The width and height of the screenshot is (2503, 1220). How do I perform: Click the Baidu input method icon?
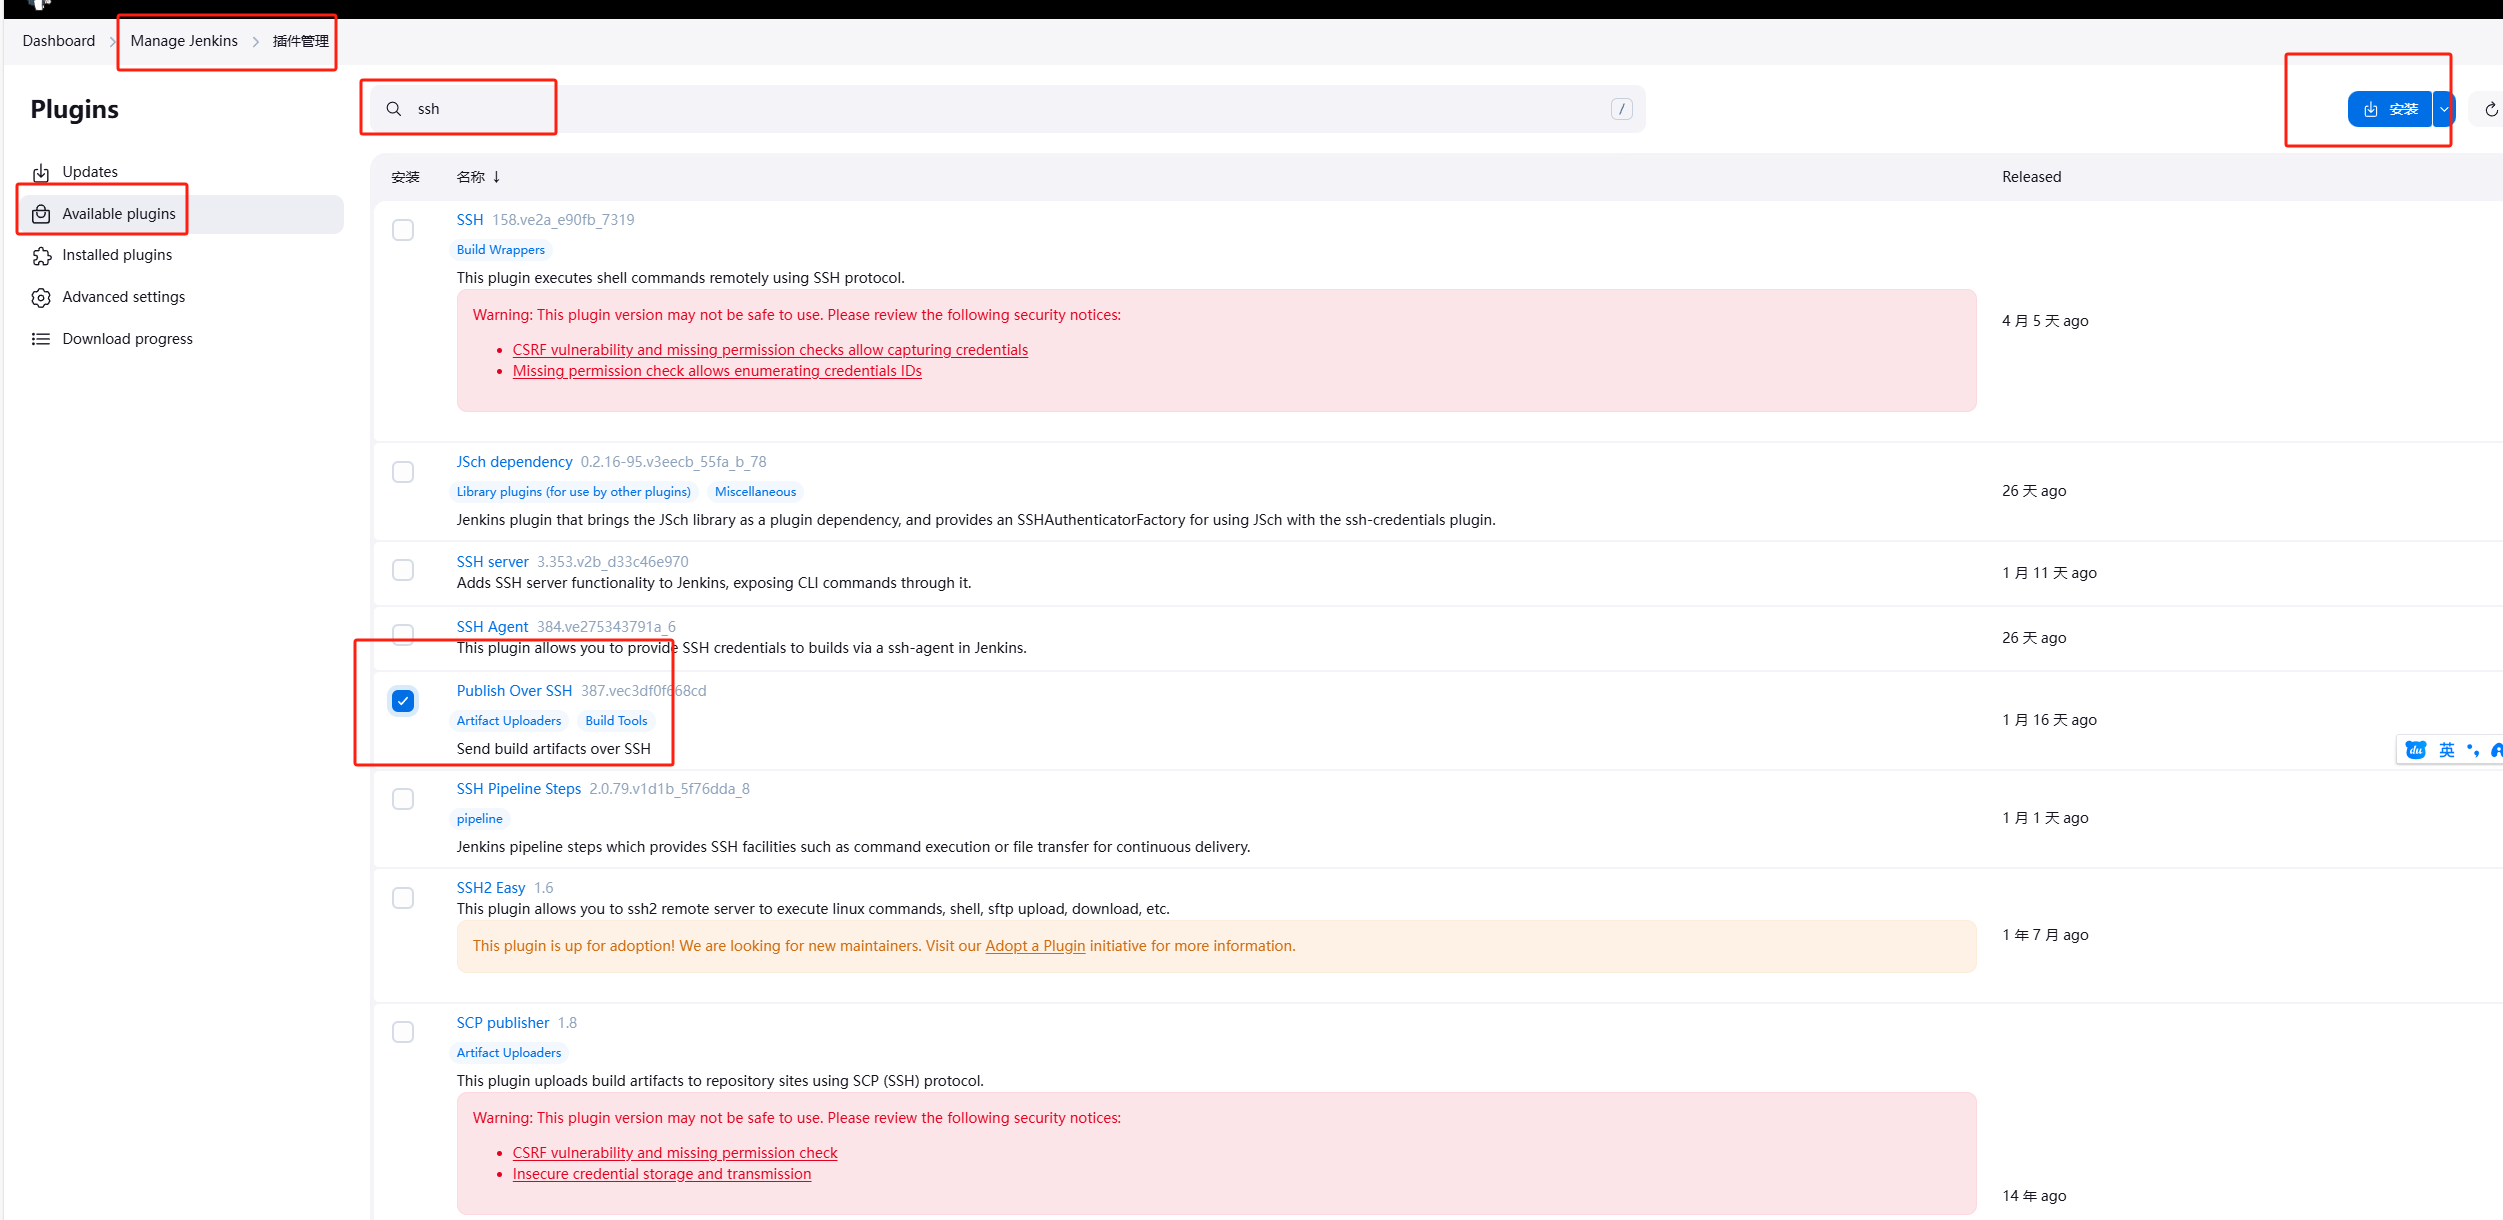click(2415, 750)
